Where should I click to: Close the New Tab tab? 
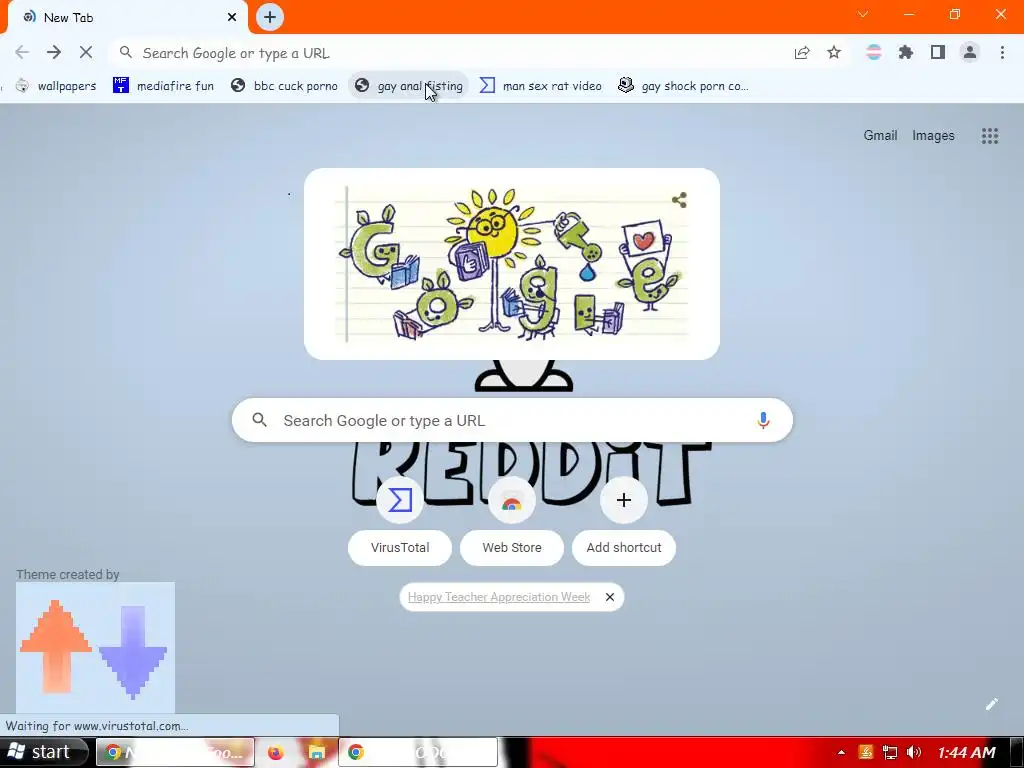pos(232,18)
